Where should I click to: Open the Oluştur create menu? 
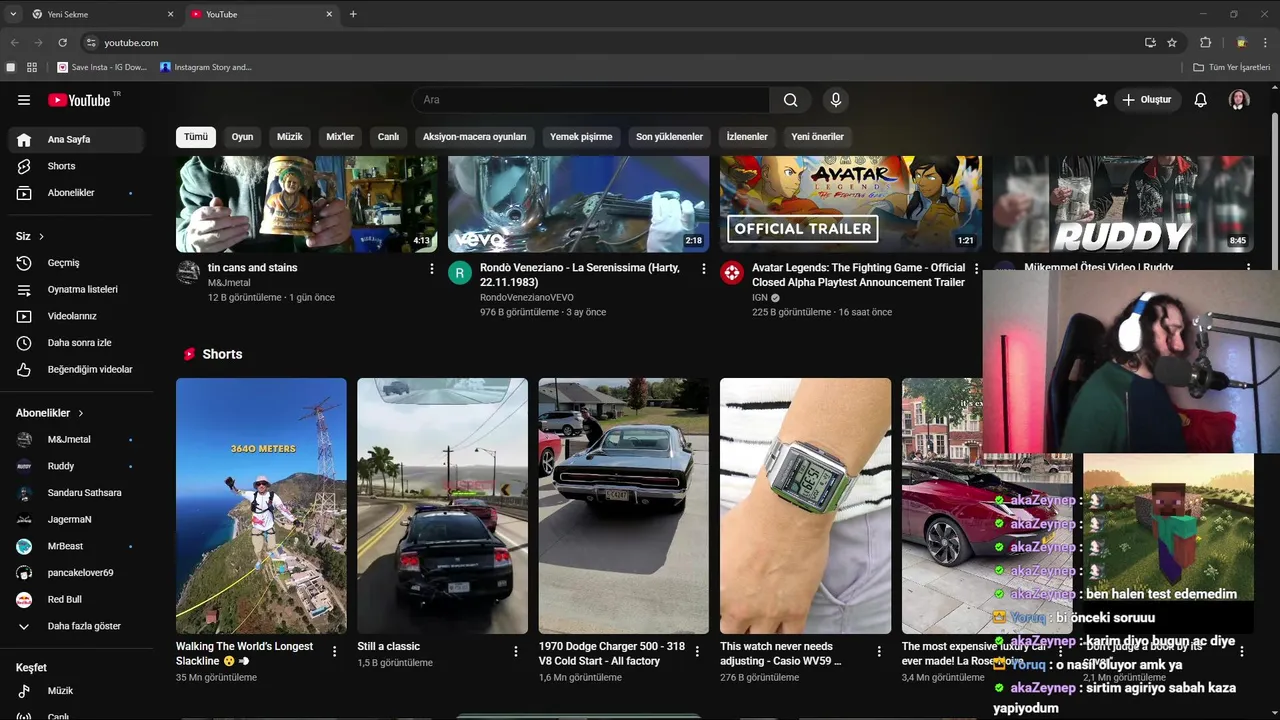point(1147,100)
